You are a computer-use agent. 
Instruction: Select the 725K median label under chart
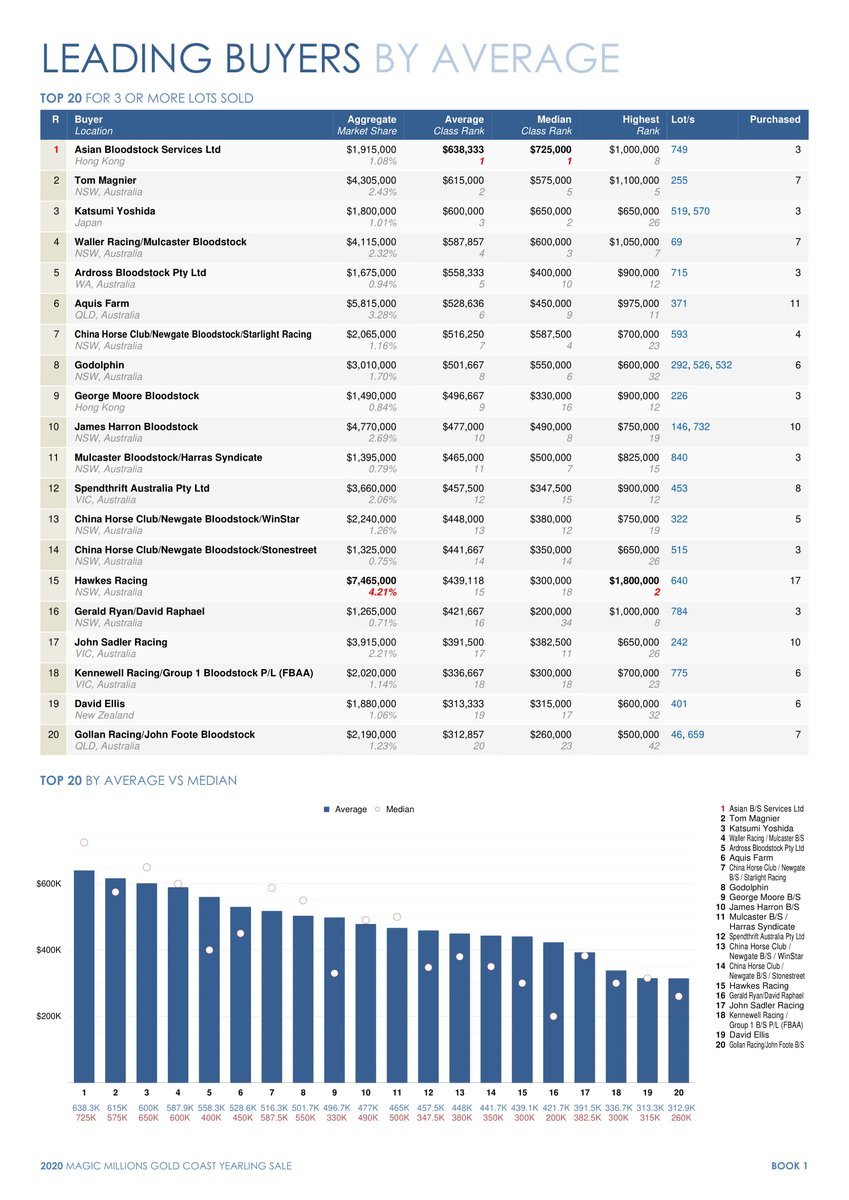point(85,1120)
